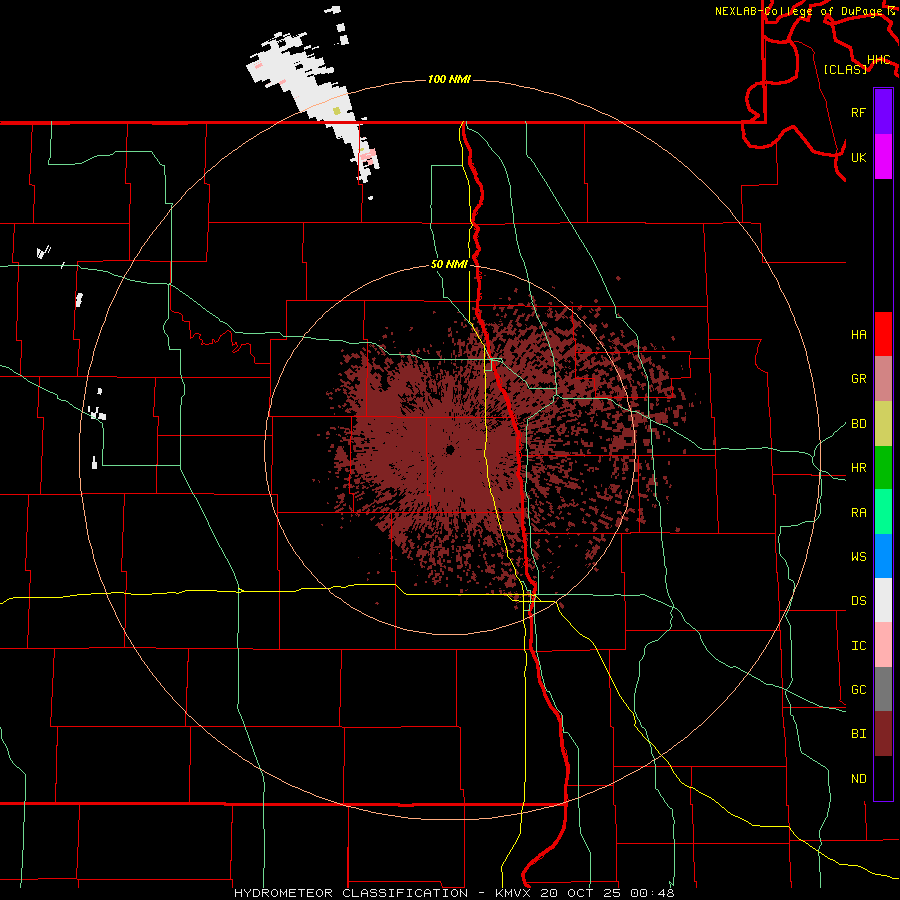Screen dimensions: 900x900
Task: Click the WS blue legend swatch
Action: pyautogui.click(x=883, y=556)
